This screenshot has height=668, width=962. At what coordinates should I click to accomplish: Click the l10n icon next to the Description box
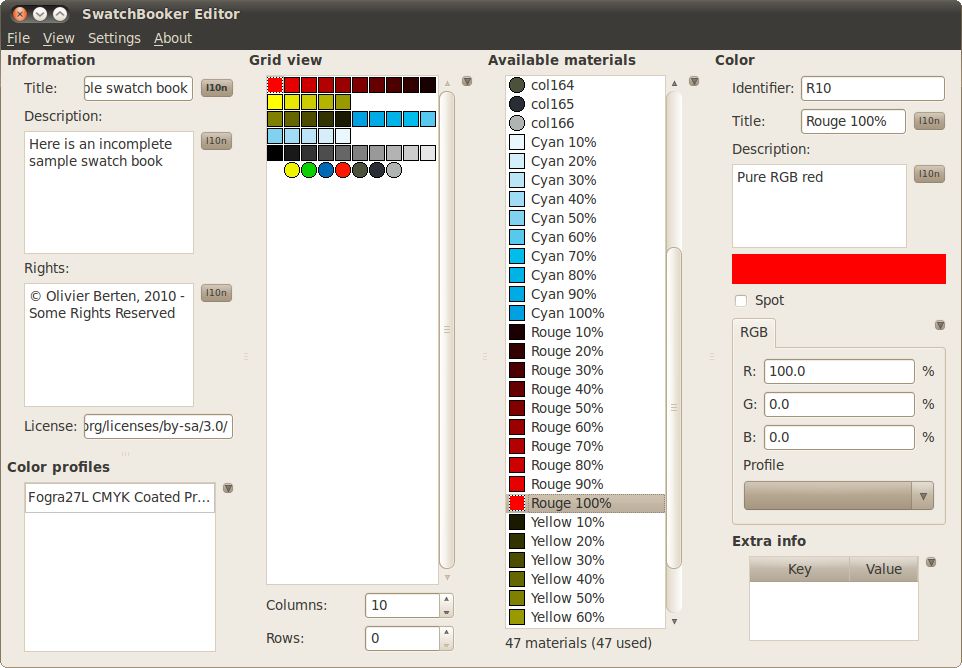click(x=216, y=141)
